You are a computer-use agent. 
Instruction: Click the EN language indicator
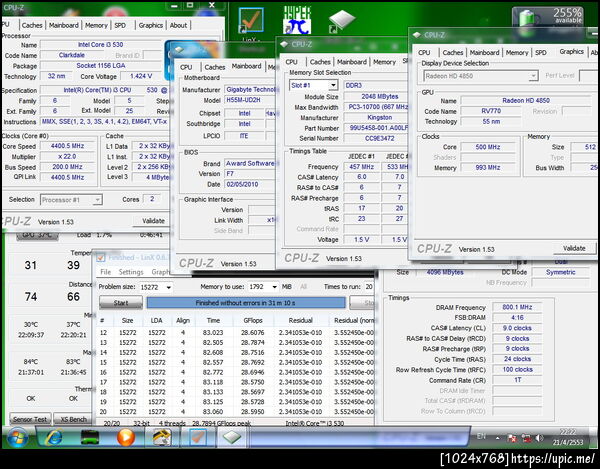pyautogui.click(x=481, y=436)
